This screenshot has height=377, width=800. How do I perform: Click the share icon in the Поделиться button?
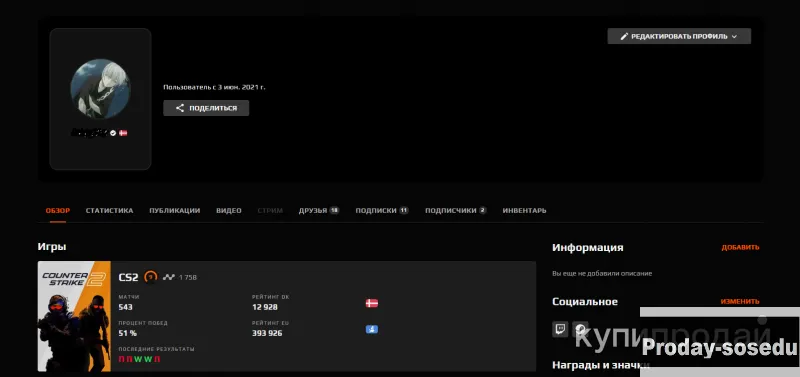[180, 108]
